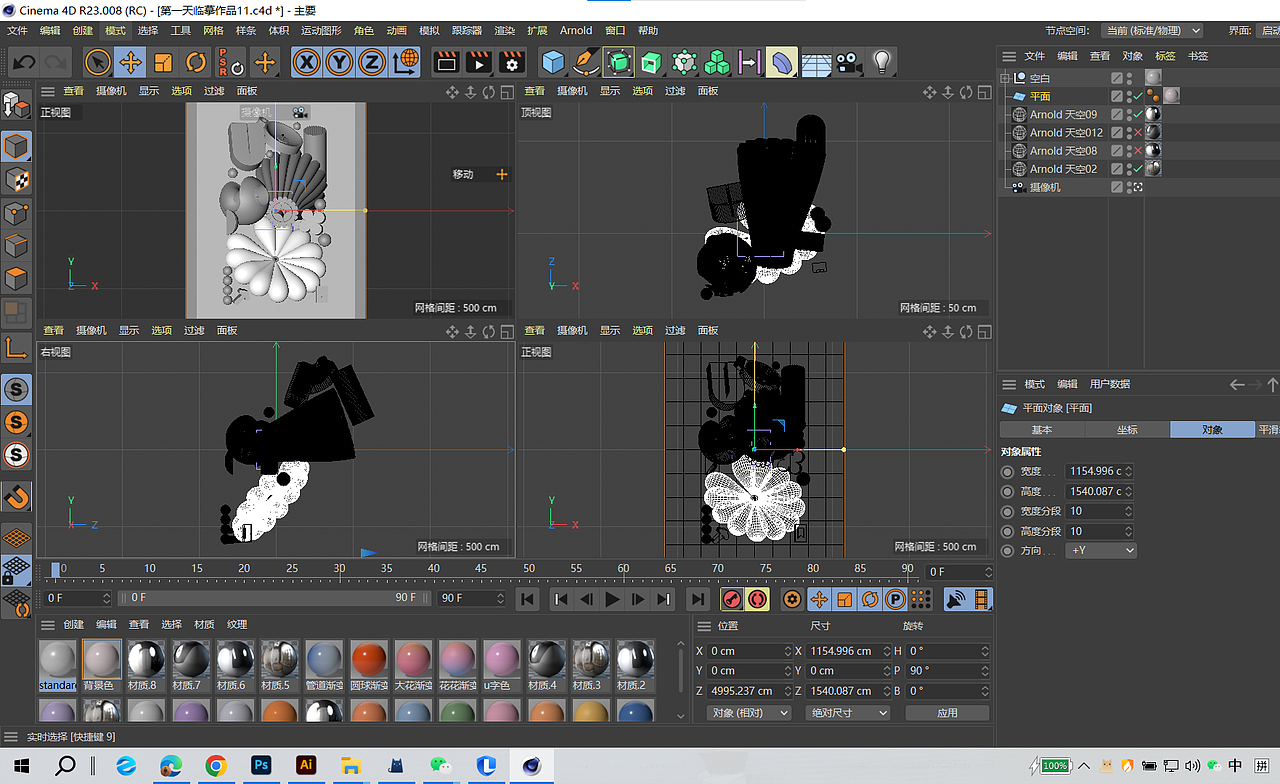Select the spline Pen tool icon
1280x784 pixels.
pos(584,62)
